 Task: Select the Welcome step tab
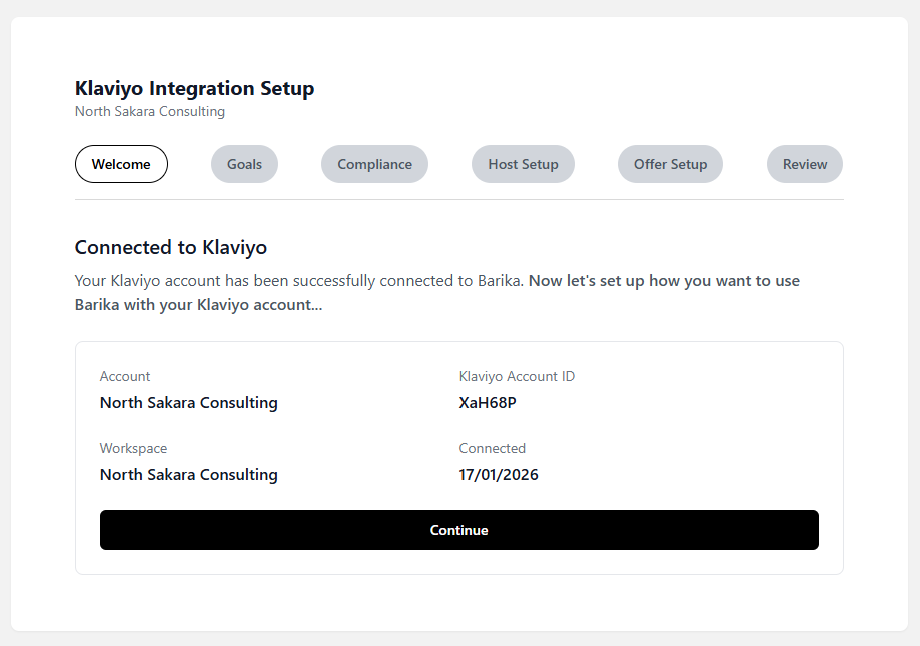121,164
